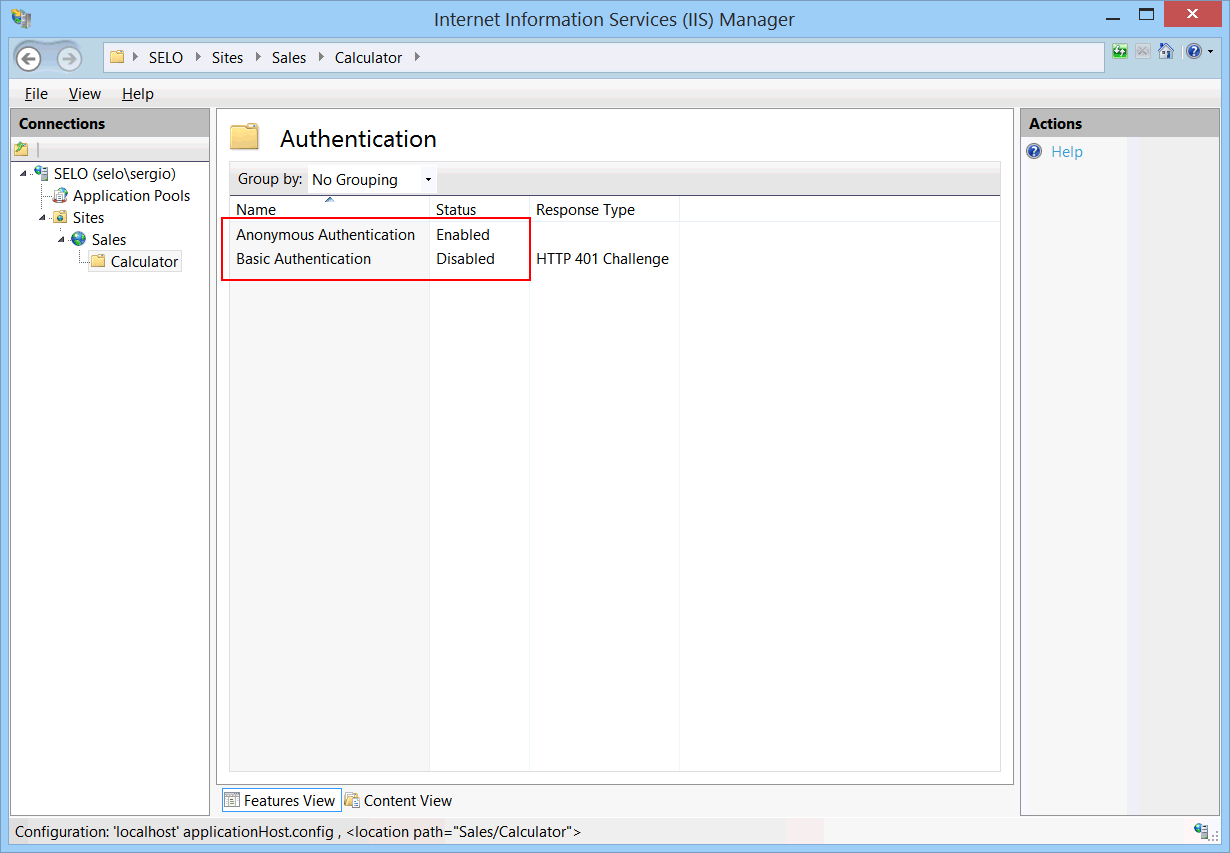The height and width of the screenshot is (853, 1230).
Task: Expand breadcrumb arrow after Calculator in address bar
Action: [x=417, y=57]
